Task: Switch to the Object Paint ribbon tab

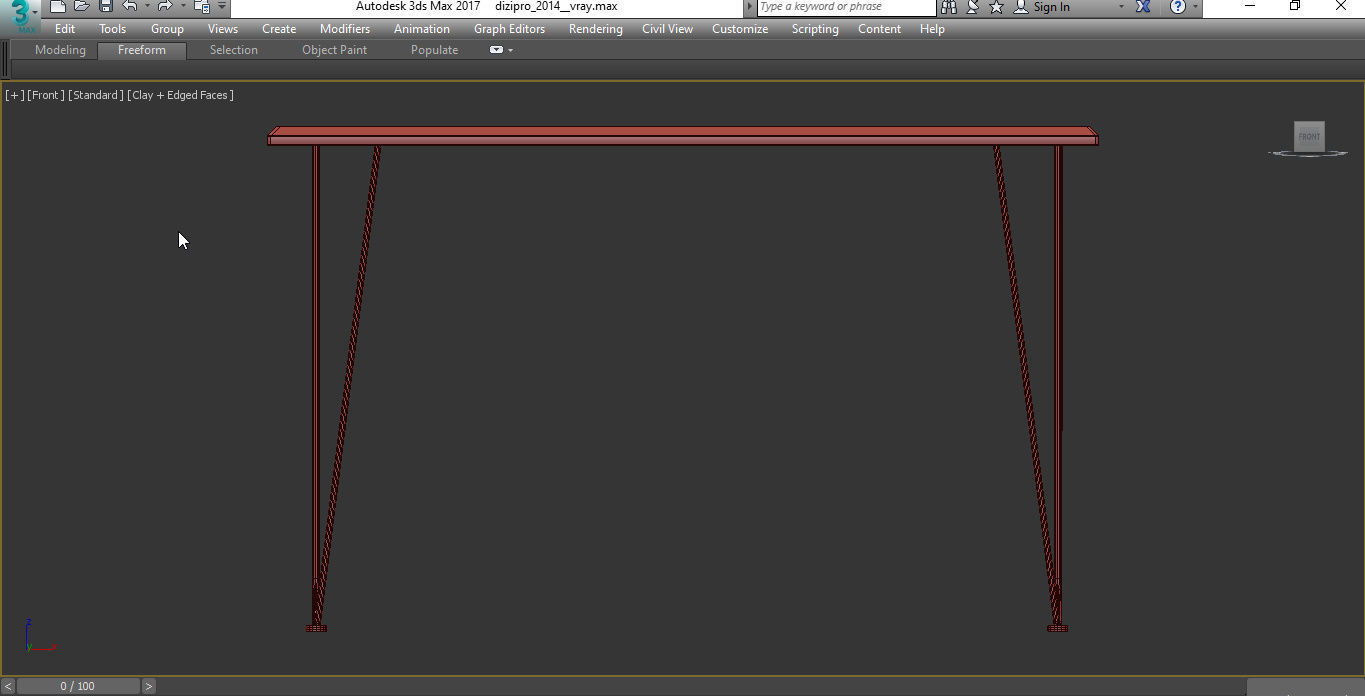Action: [334, 50]
